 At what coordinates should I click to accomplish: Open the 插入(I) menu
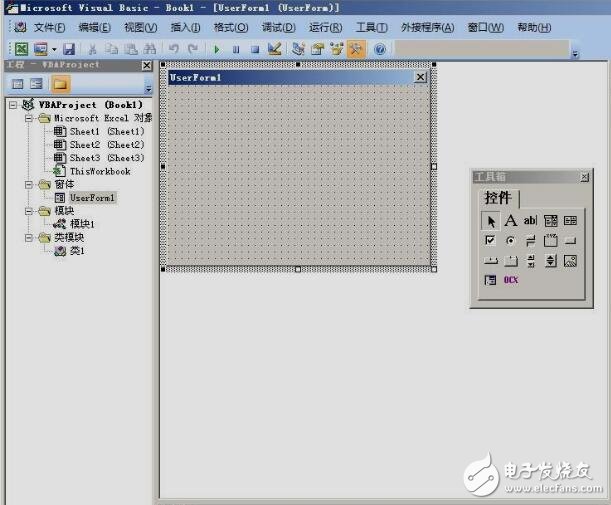pyautogui.click(x=185, y=27)
